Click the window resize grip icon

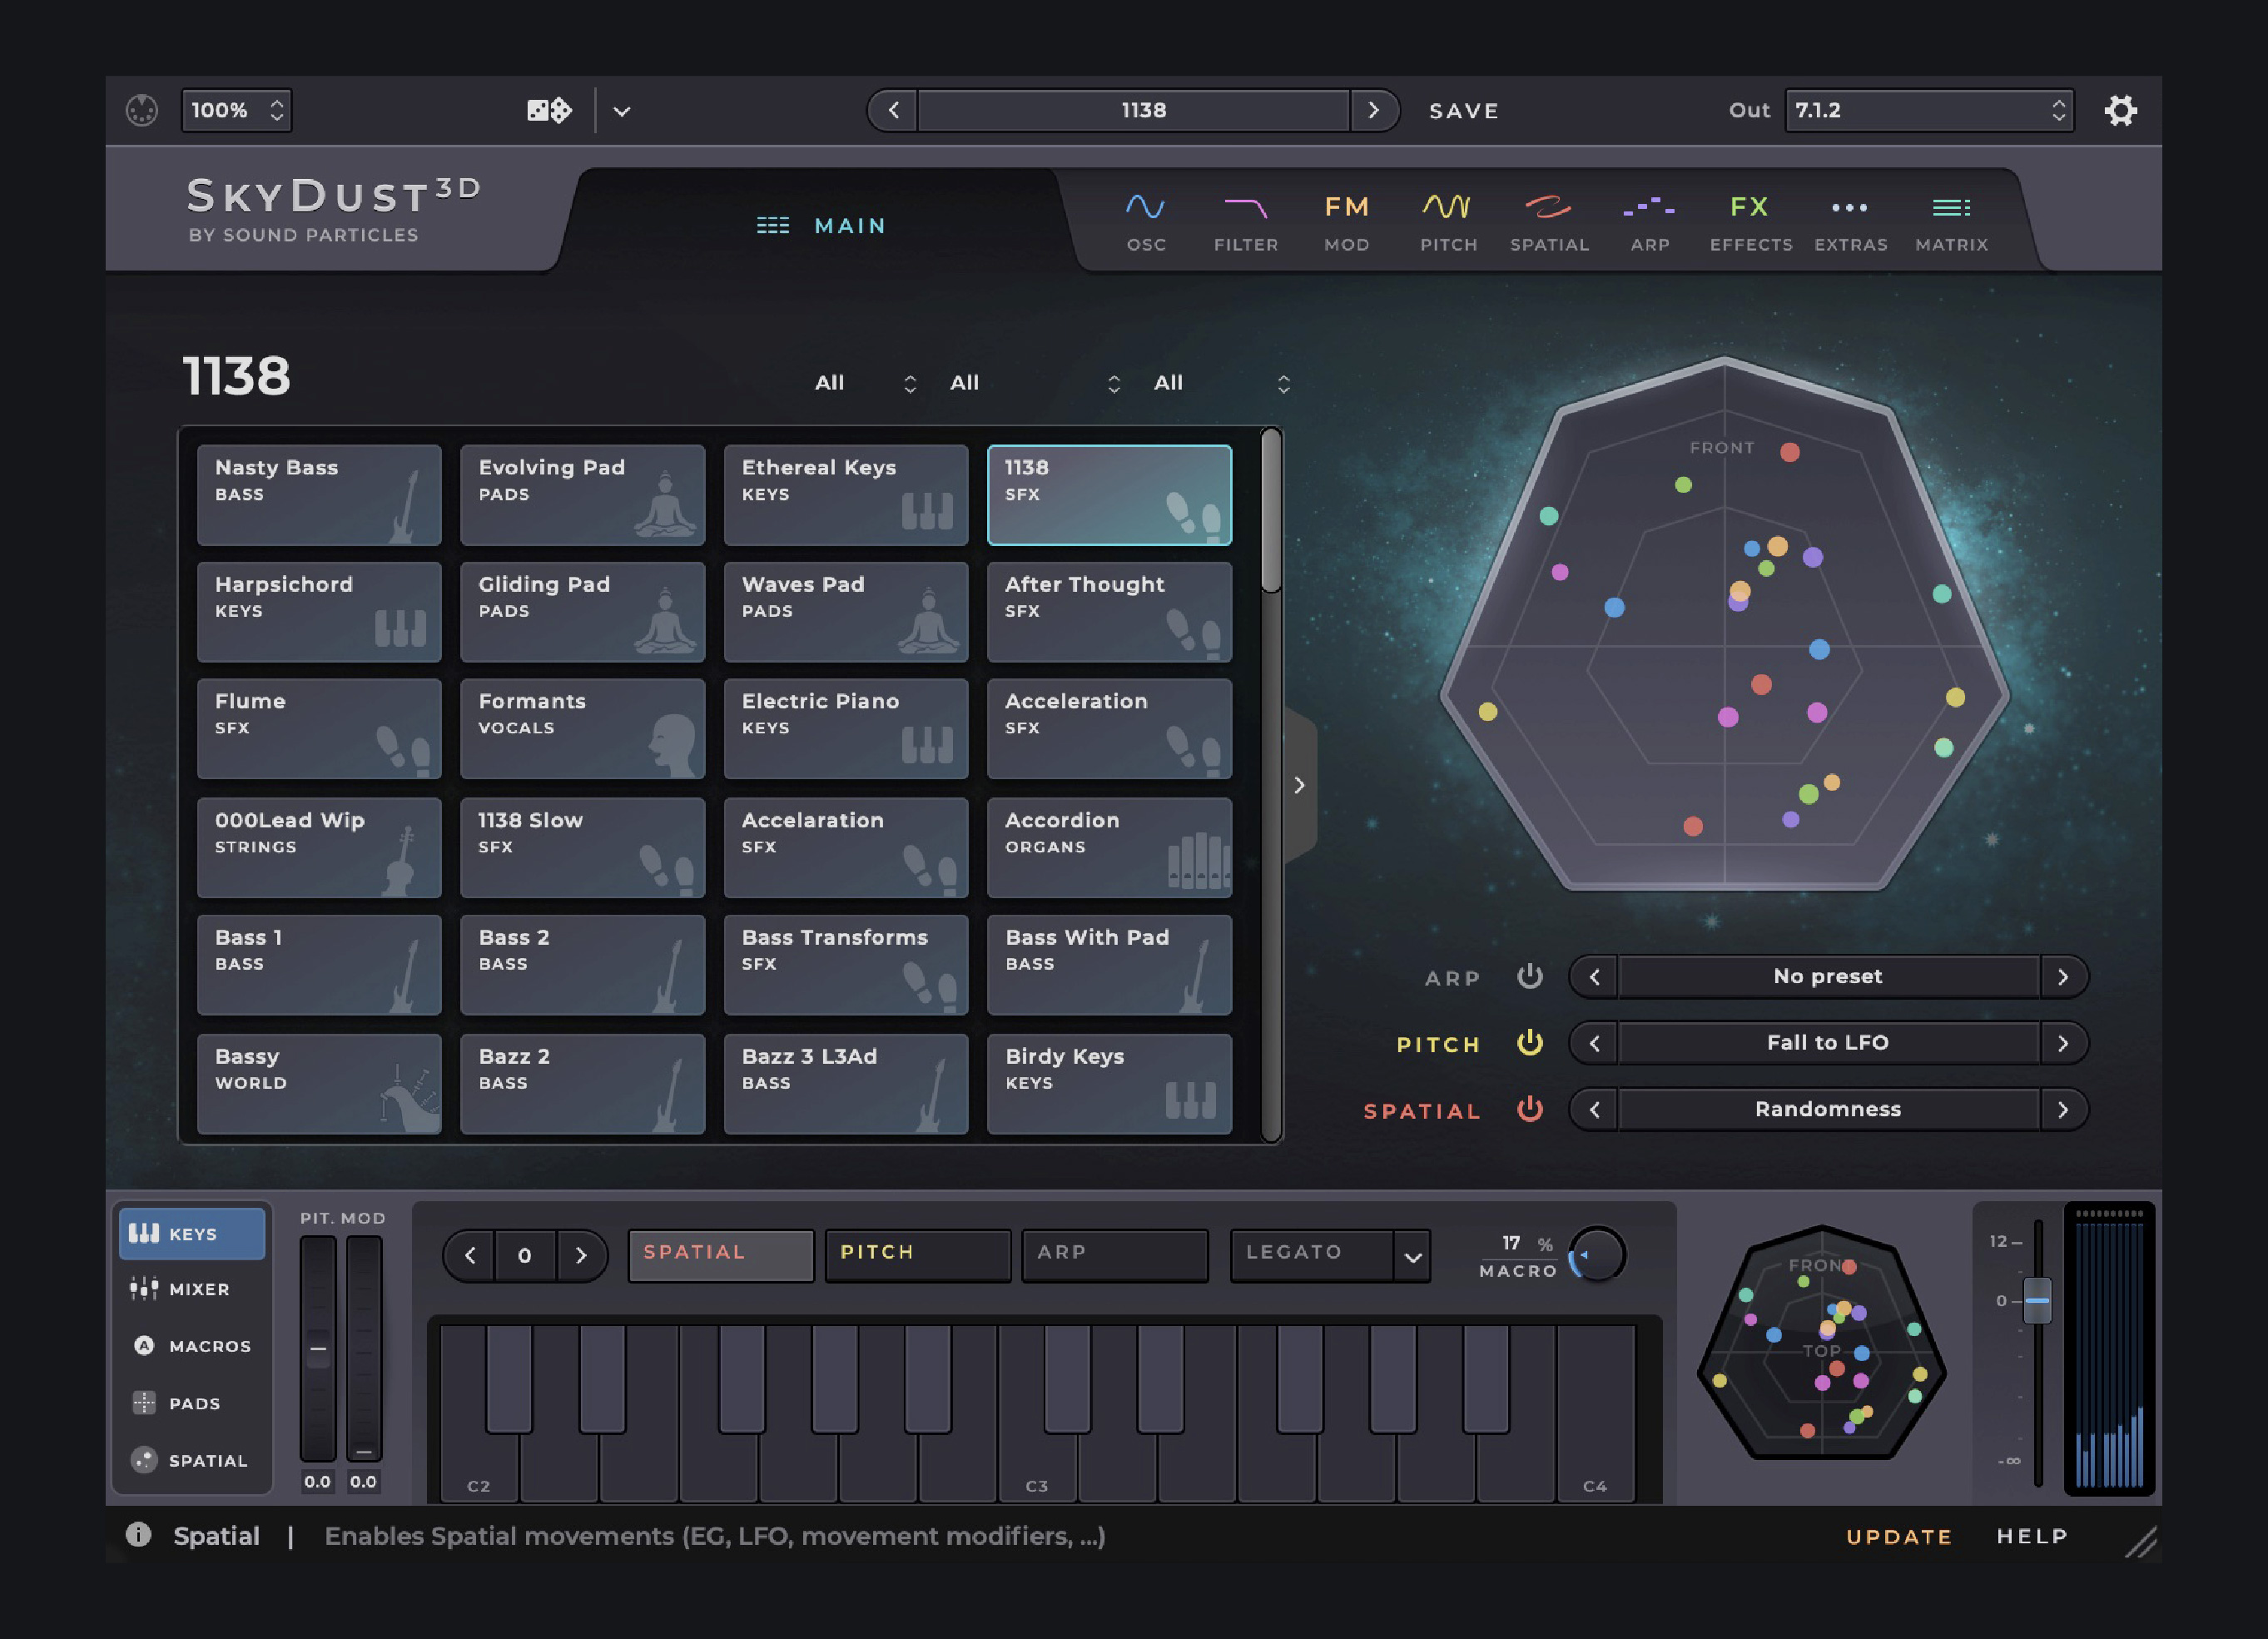[x=2140, y=1542]
